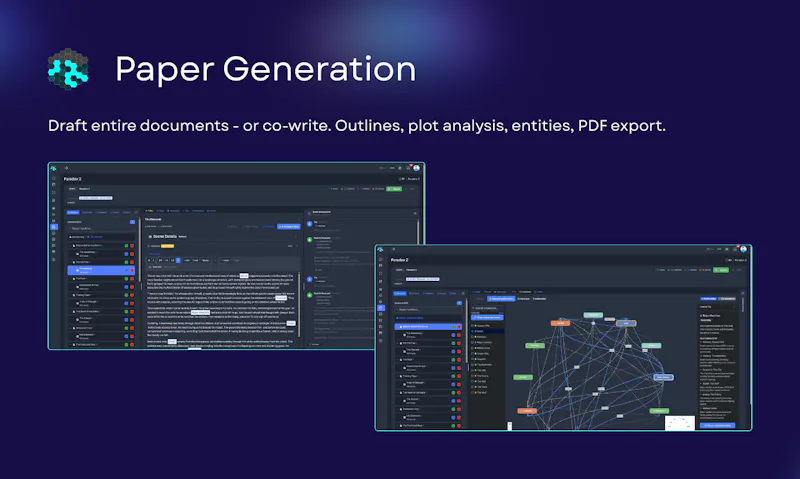Check first entity checkbox in graph filter list
This screenshot has width=800, height=479.
pyautogui.click(x=472, y=325)
